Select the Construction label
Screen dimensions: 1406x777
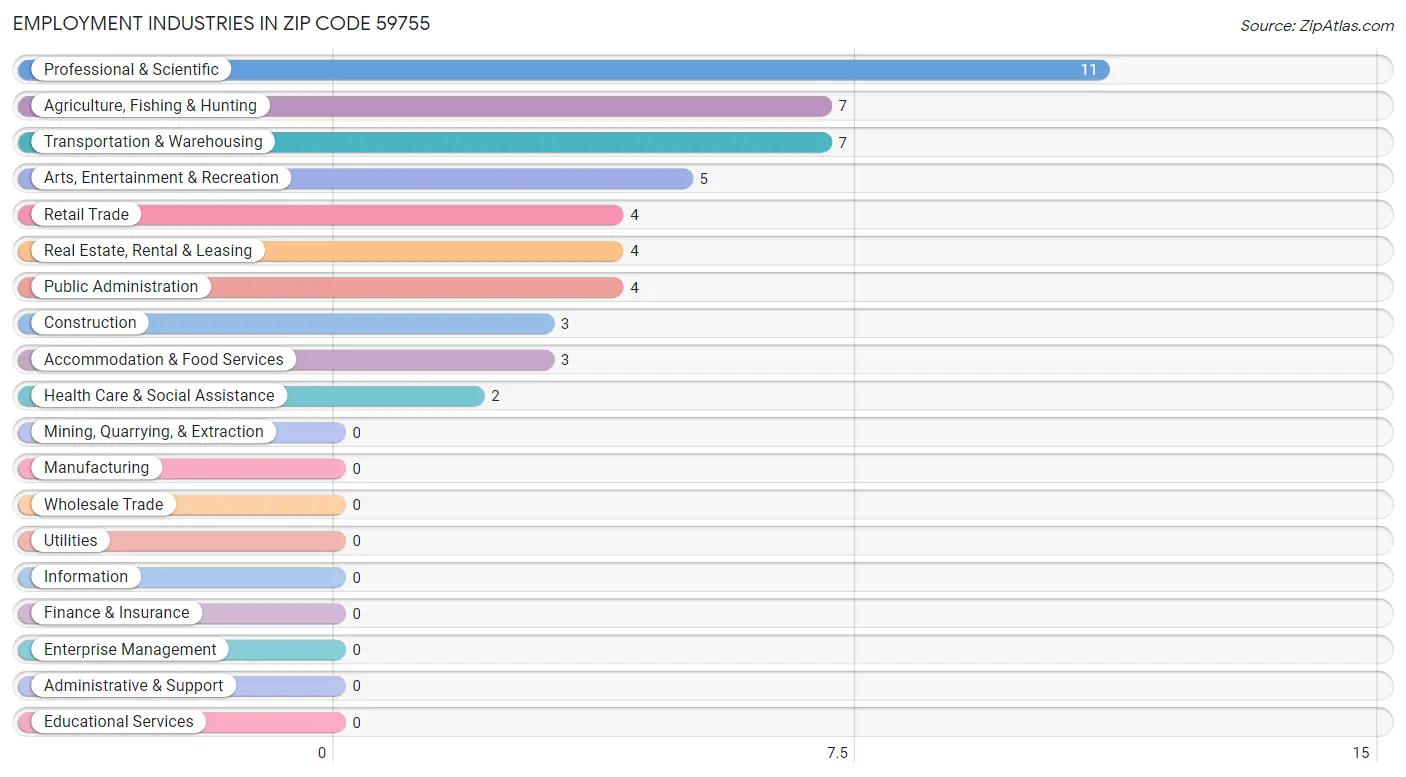click(90, 323)
